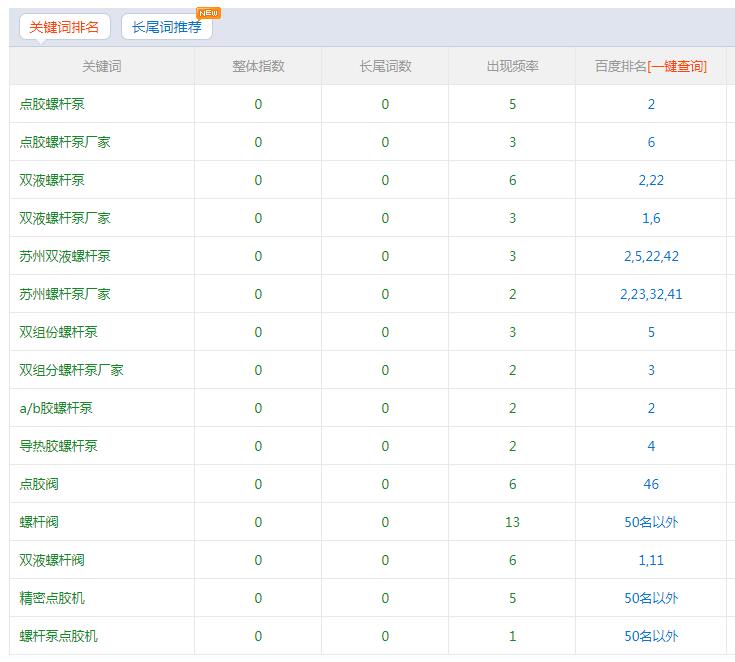The height and width of the screenshot is (662, 735).
Task: Click Baidu rank 1,6 for 双液螺杆泵厂家
Action: [x=651, y=218]
